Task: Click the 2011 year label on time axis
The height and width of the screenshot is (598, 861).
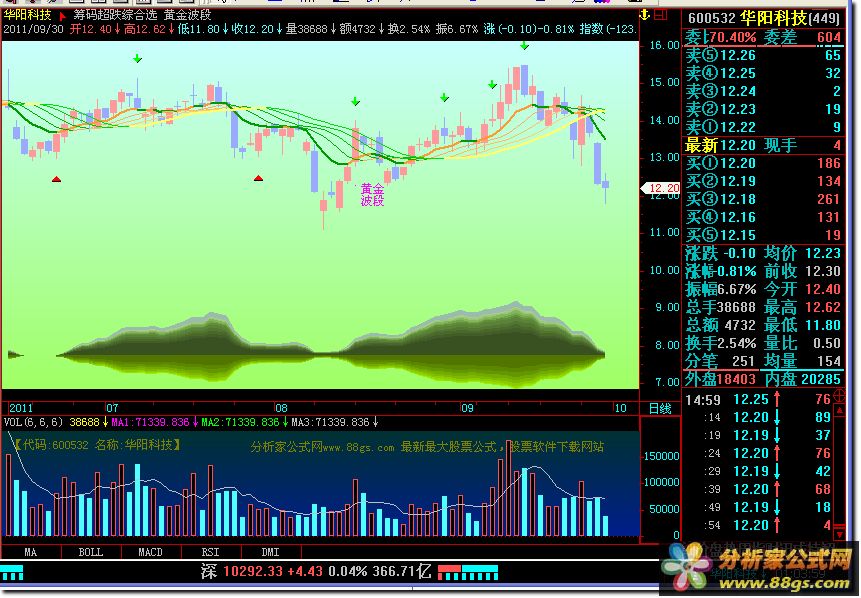Action: coord(21,408)
